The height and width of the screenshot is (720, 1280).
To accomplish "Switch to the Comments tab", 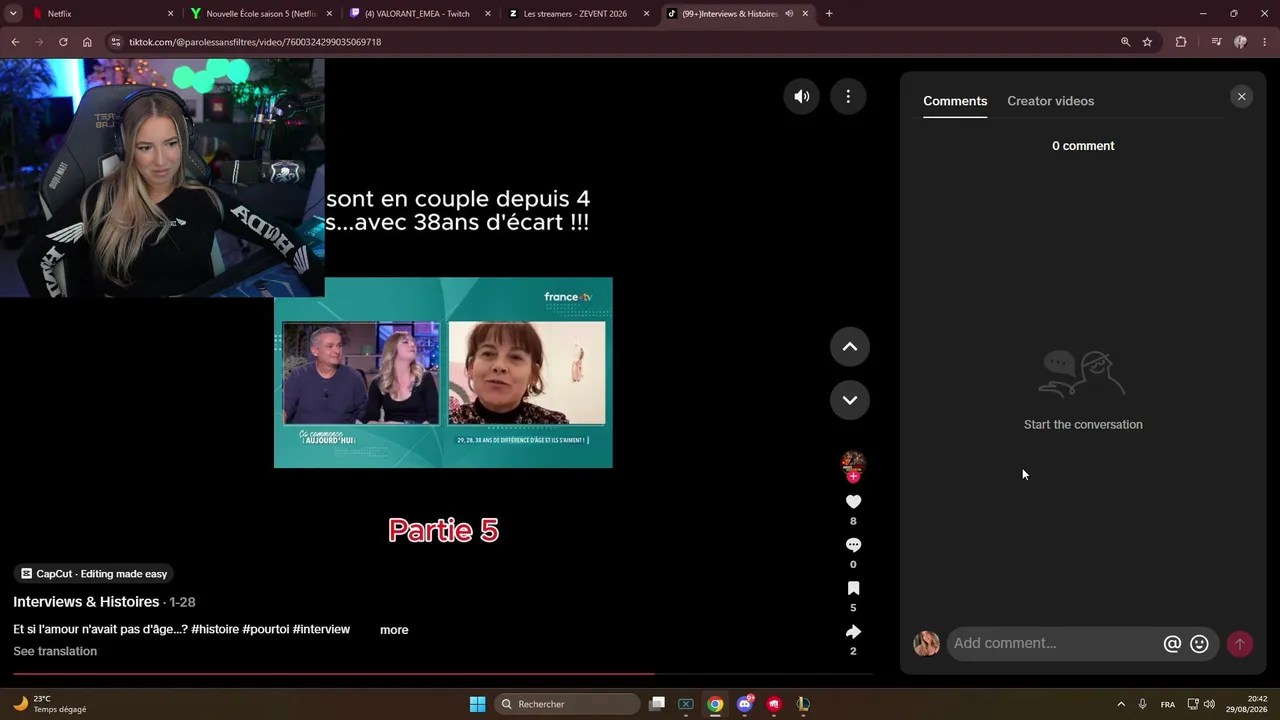I will click(955, 101).
